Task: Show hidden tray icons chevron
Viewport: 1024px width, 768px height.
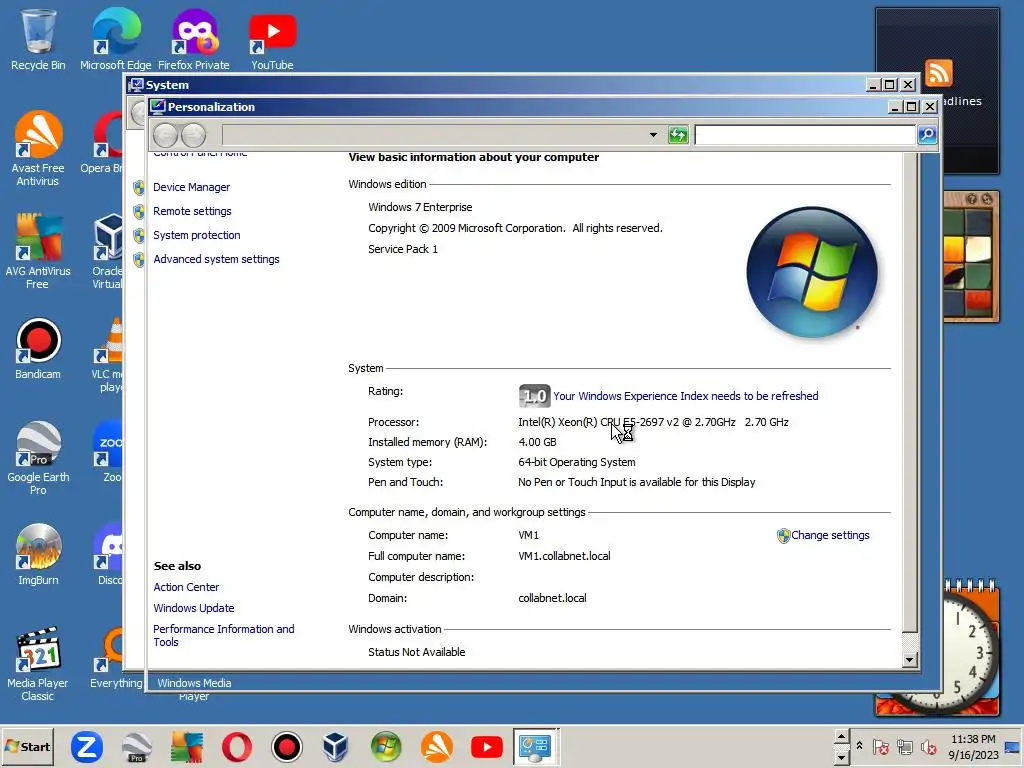Action: tap(859, 746)
